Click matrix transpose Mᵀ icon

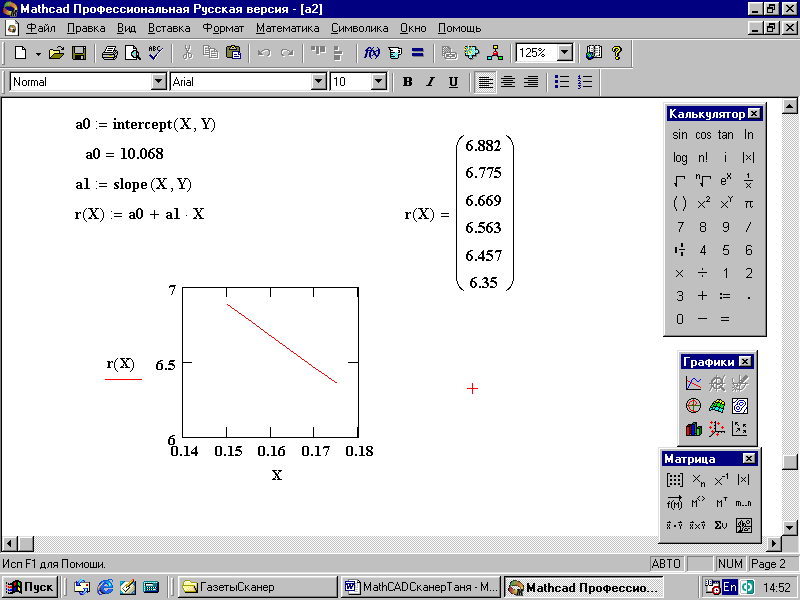721,503
